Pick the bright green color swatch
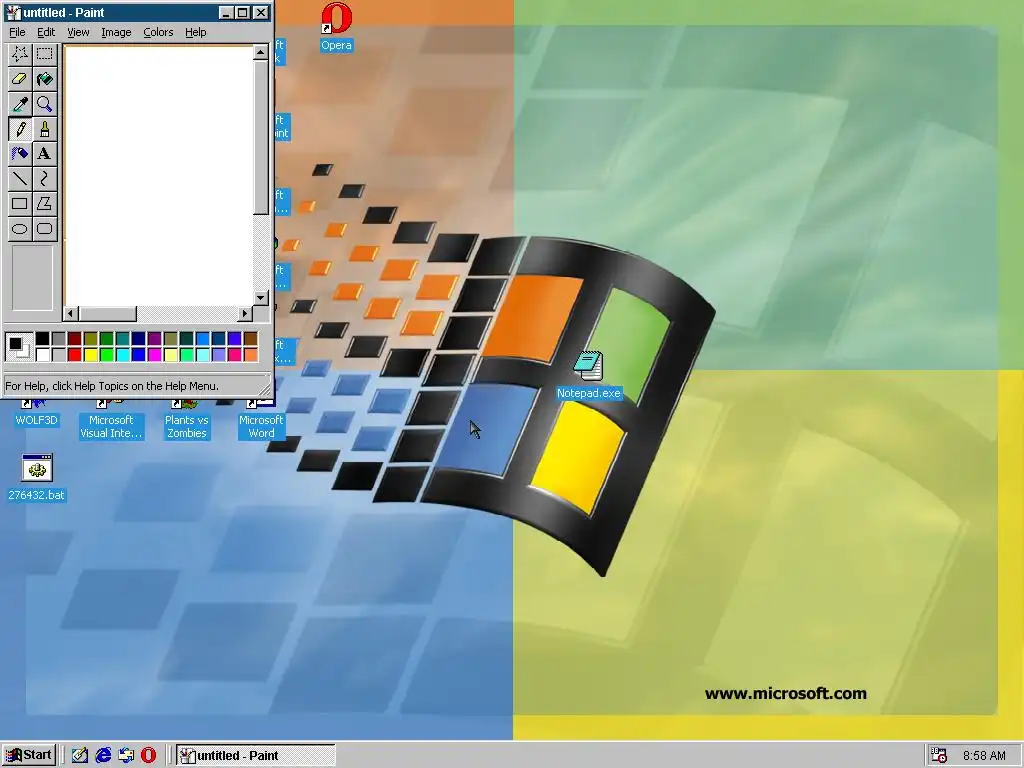Screen dimensions: 1024x768 [x=106, y=355]
